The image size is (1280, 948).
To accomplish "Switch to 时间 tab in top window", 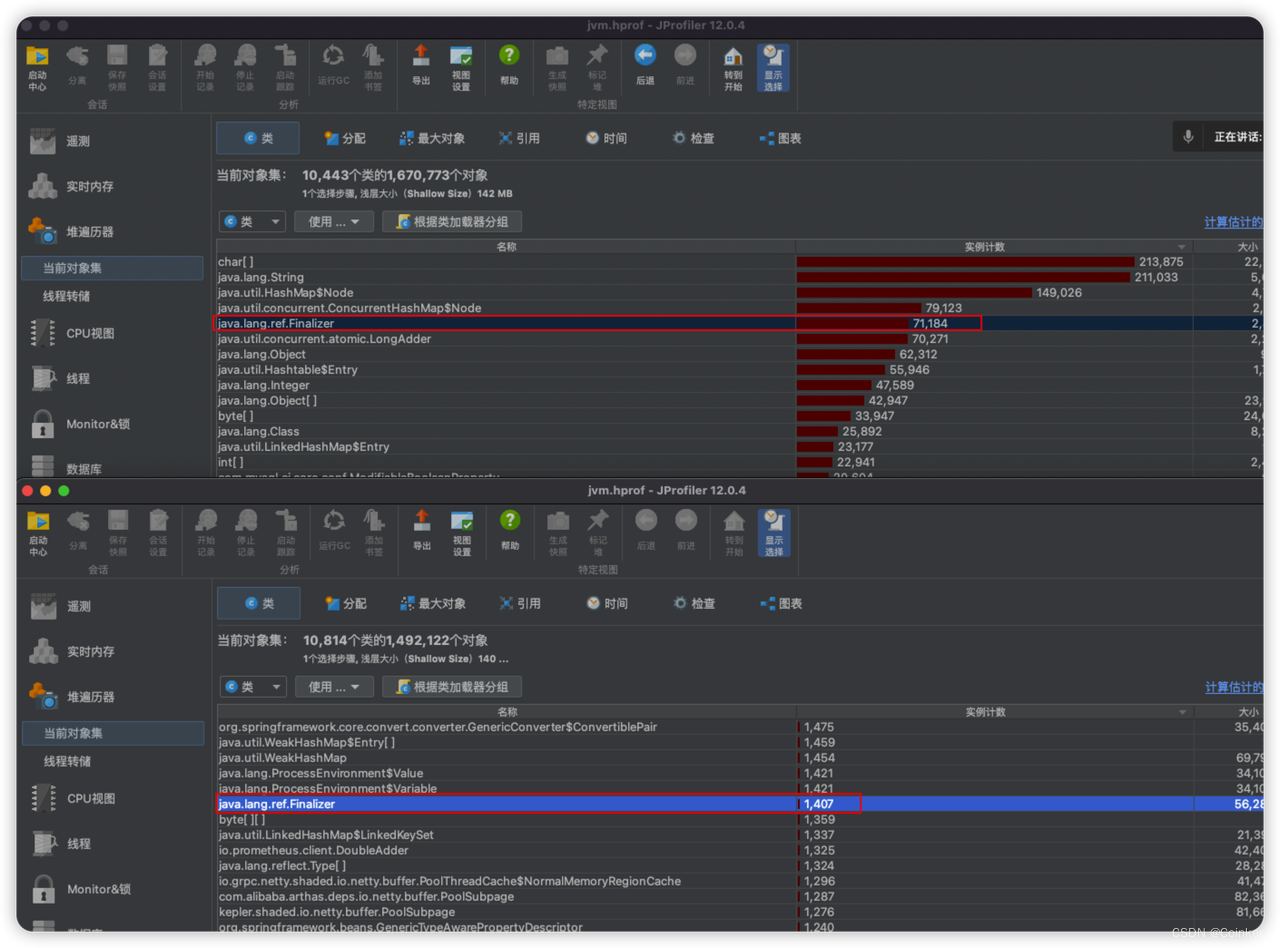I will click(x=607, y=138).
